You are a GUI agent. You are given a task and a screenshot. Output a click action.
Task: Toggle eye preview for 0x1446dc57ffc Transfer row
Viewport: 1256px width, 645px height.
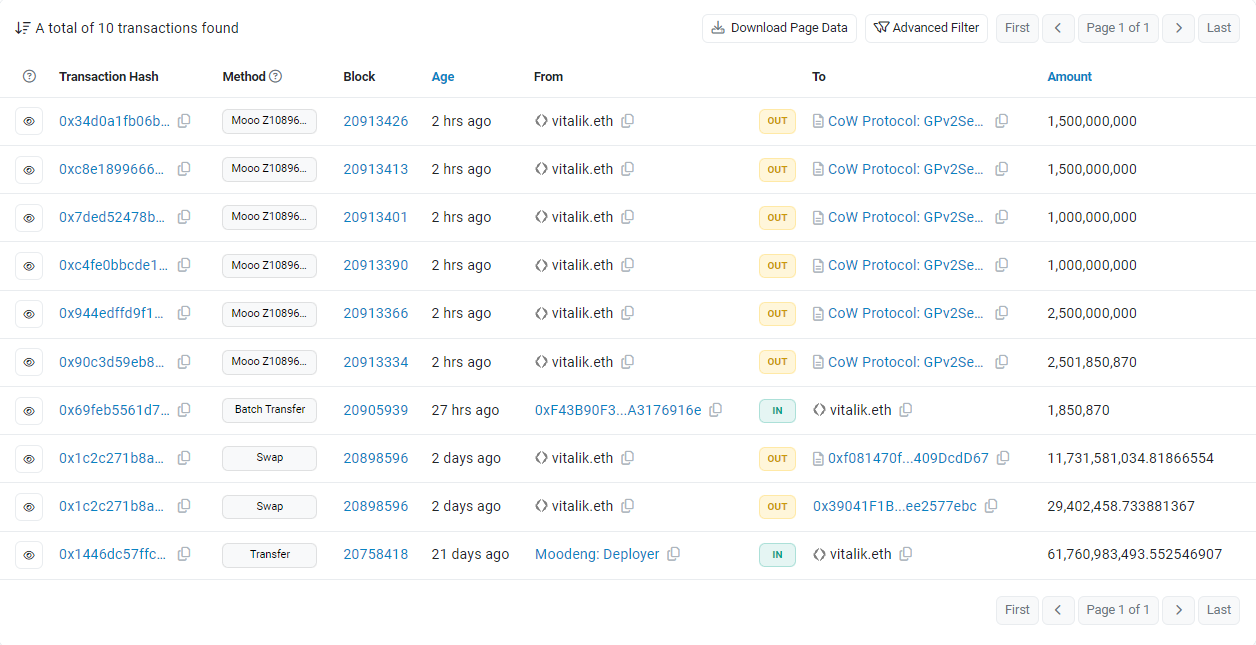(29, 554)
